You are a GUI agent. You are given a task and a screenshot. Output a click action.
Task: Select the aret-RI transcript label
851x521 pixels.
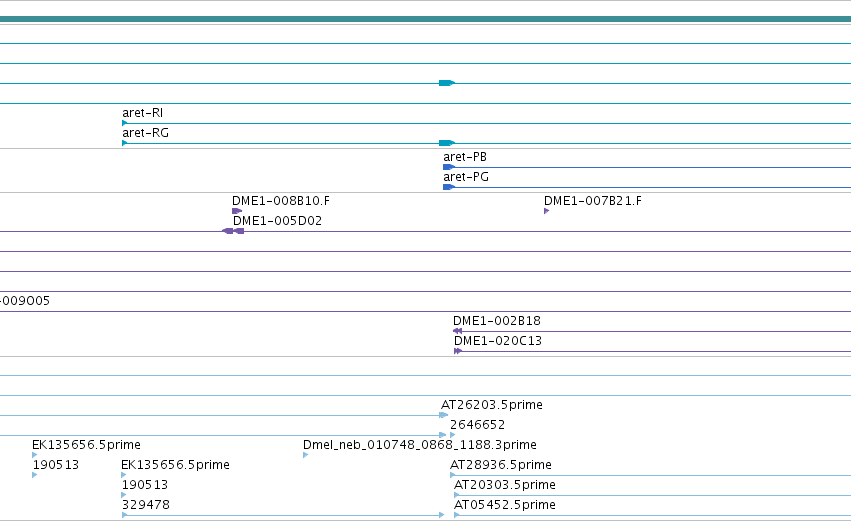tap(142, 113)
